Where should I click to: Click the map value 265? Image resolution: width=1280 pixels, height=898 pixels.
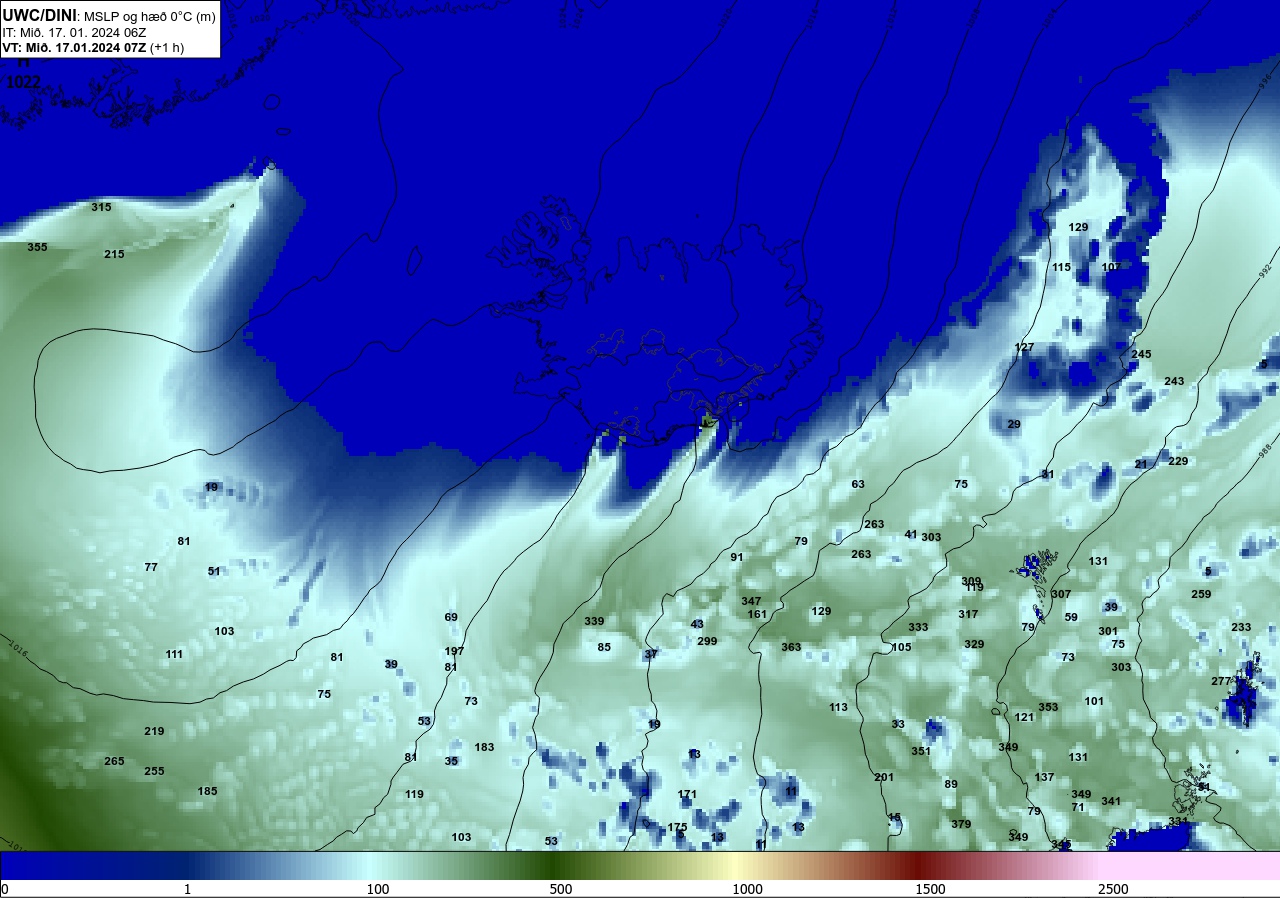114,761
